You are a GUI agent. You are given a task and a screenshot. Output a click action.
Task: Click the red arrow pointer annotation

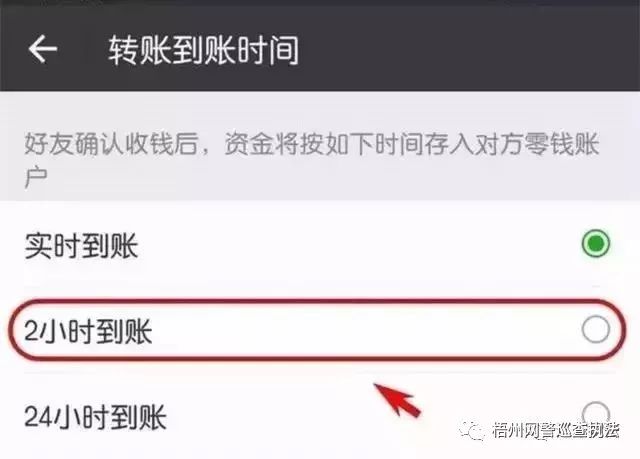(397, 400)
